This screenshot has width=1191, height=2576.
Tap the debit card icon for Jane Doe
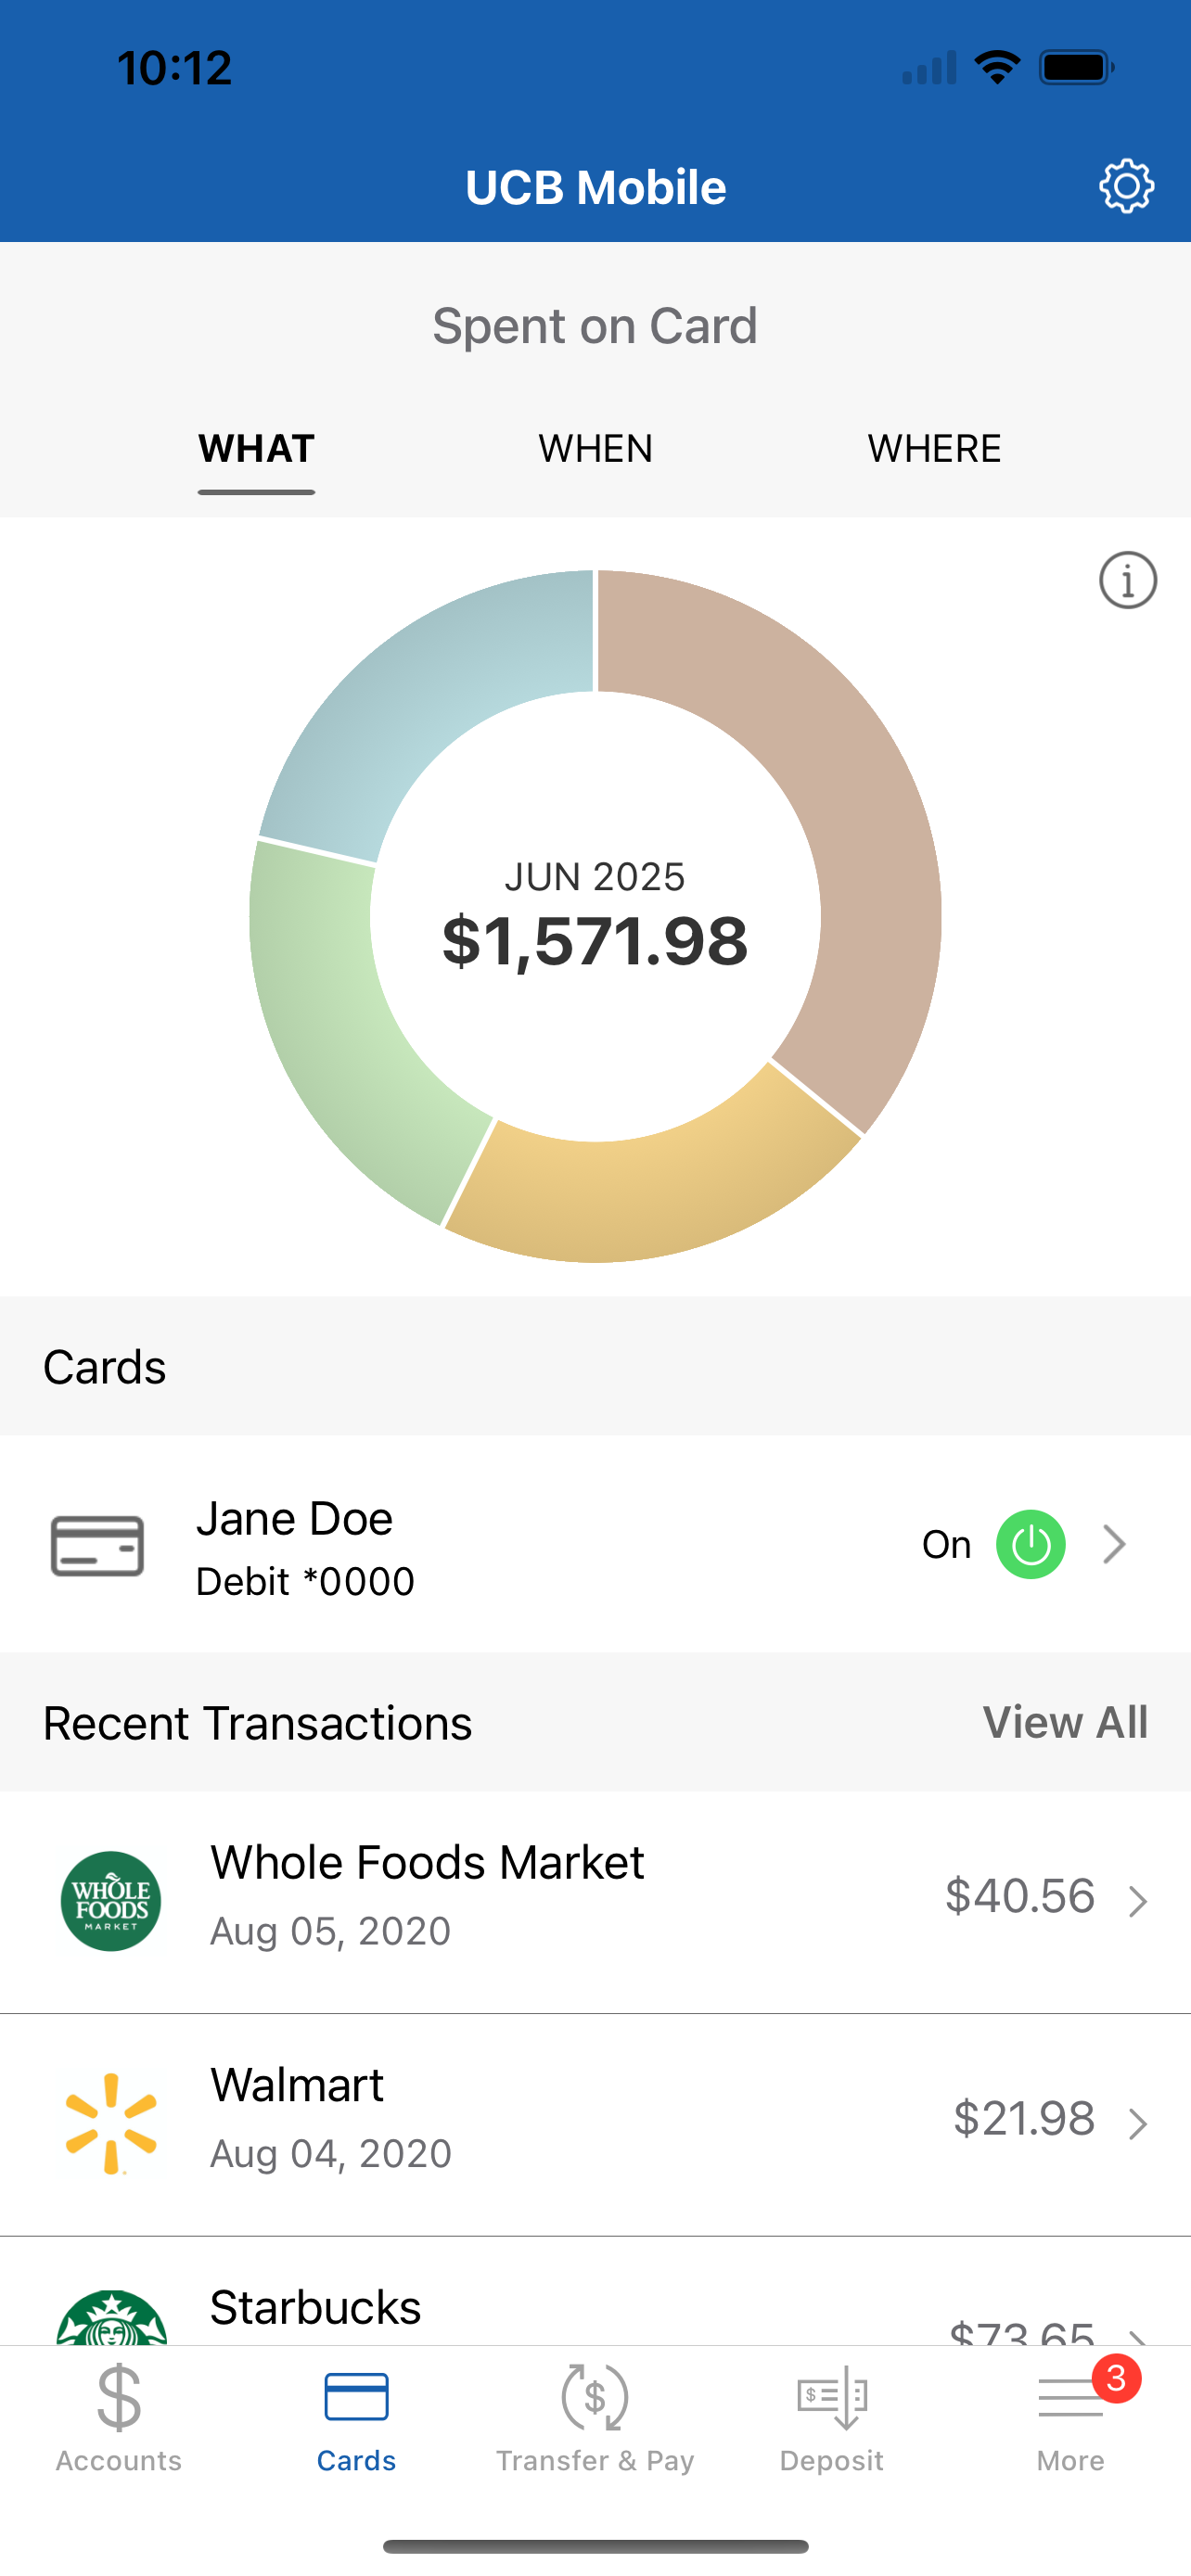pos(97,1545)
